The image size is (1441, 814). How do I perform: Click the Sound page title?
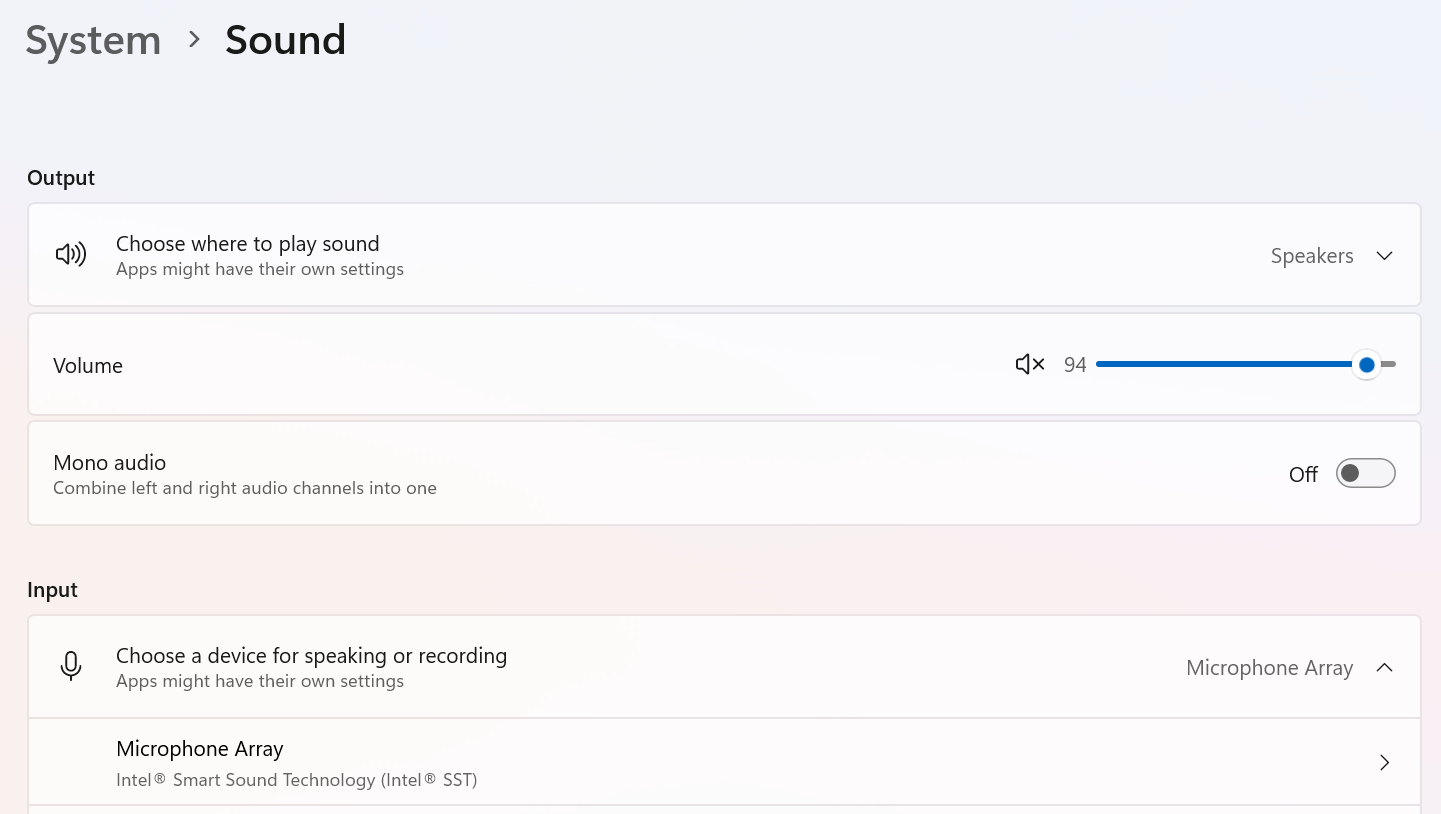tap(285, 40)
